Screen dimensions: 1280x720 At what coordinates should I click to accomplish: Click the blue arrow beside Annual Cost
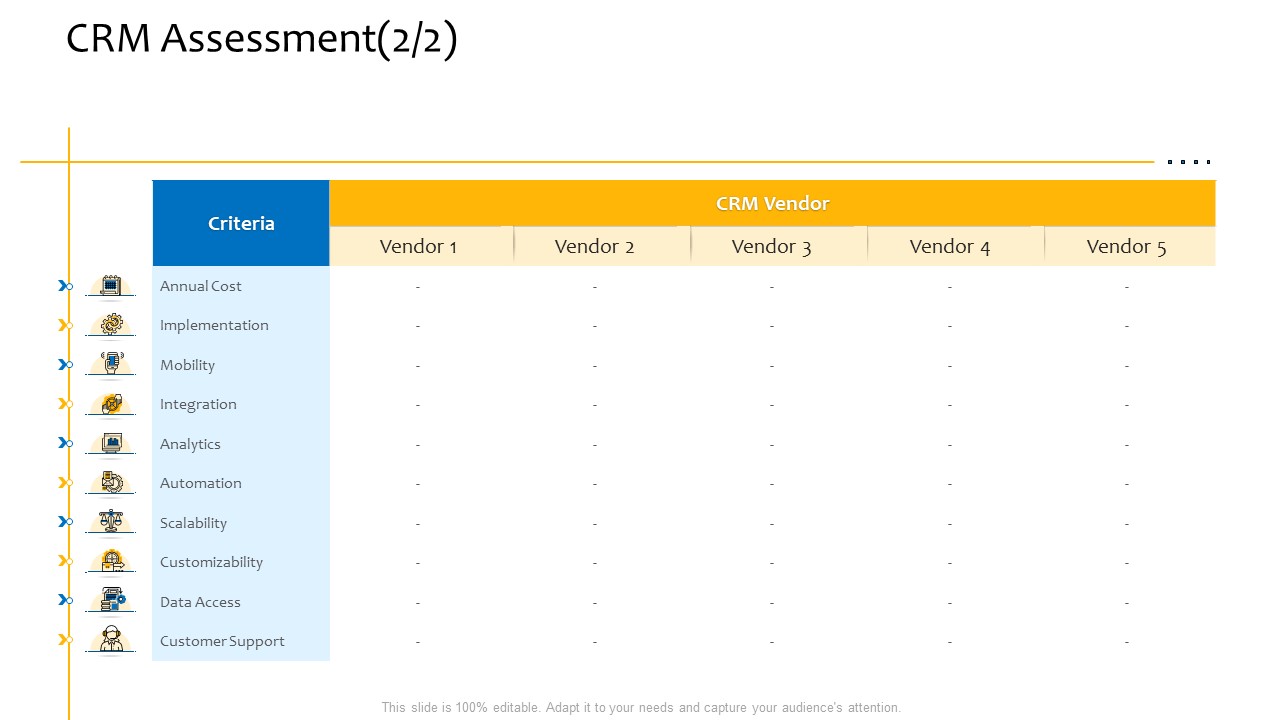click(x=65, y=286)
